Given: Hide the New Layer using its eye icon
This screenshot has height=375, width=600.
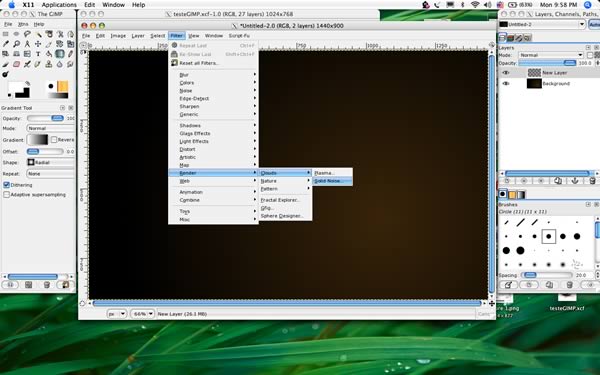Looking at the screenshot, I should pos(506,73).
